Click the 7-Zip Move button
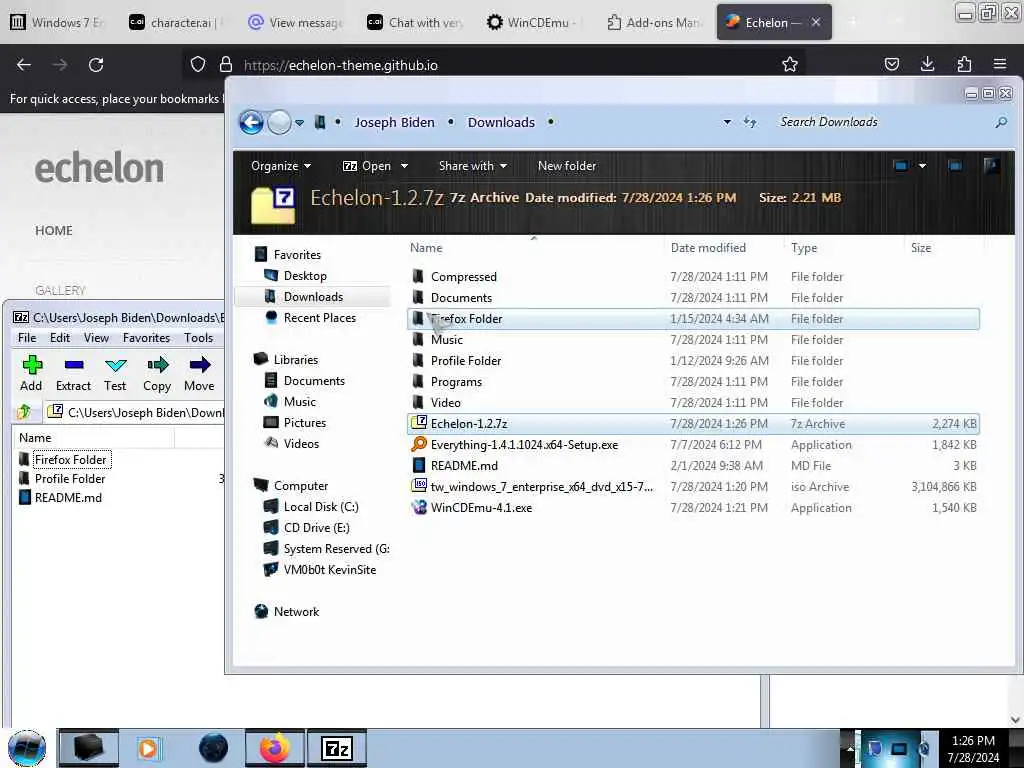The height and width of the screenshot is (768, 1024). coord(199,374)
